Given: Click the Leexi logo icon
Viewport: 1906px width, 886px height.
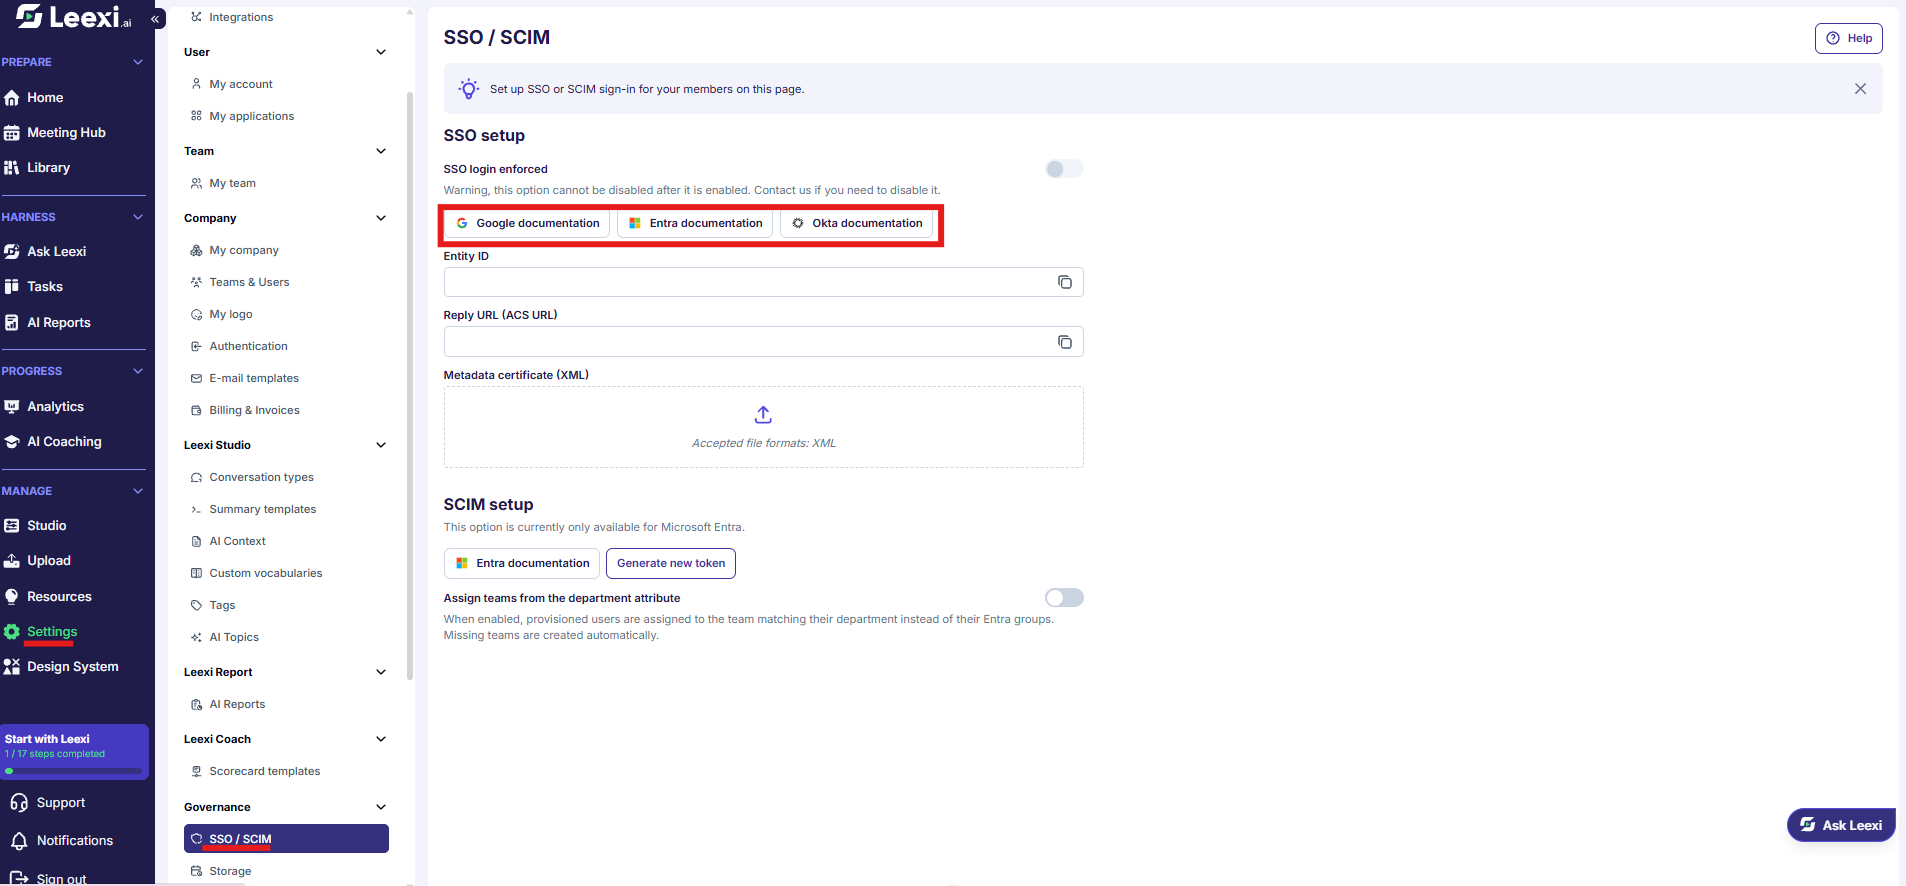Looking at the screenshot, I should tap(29, 16).
